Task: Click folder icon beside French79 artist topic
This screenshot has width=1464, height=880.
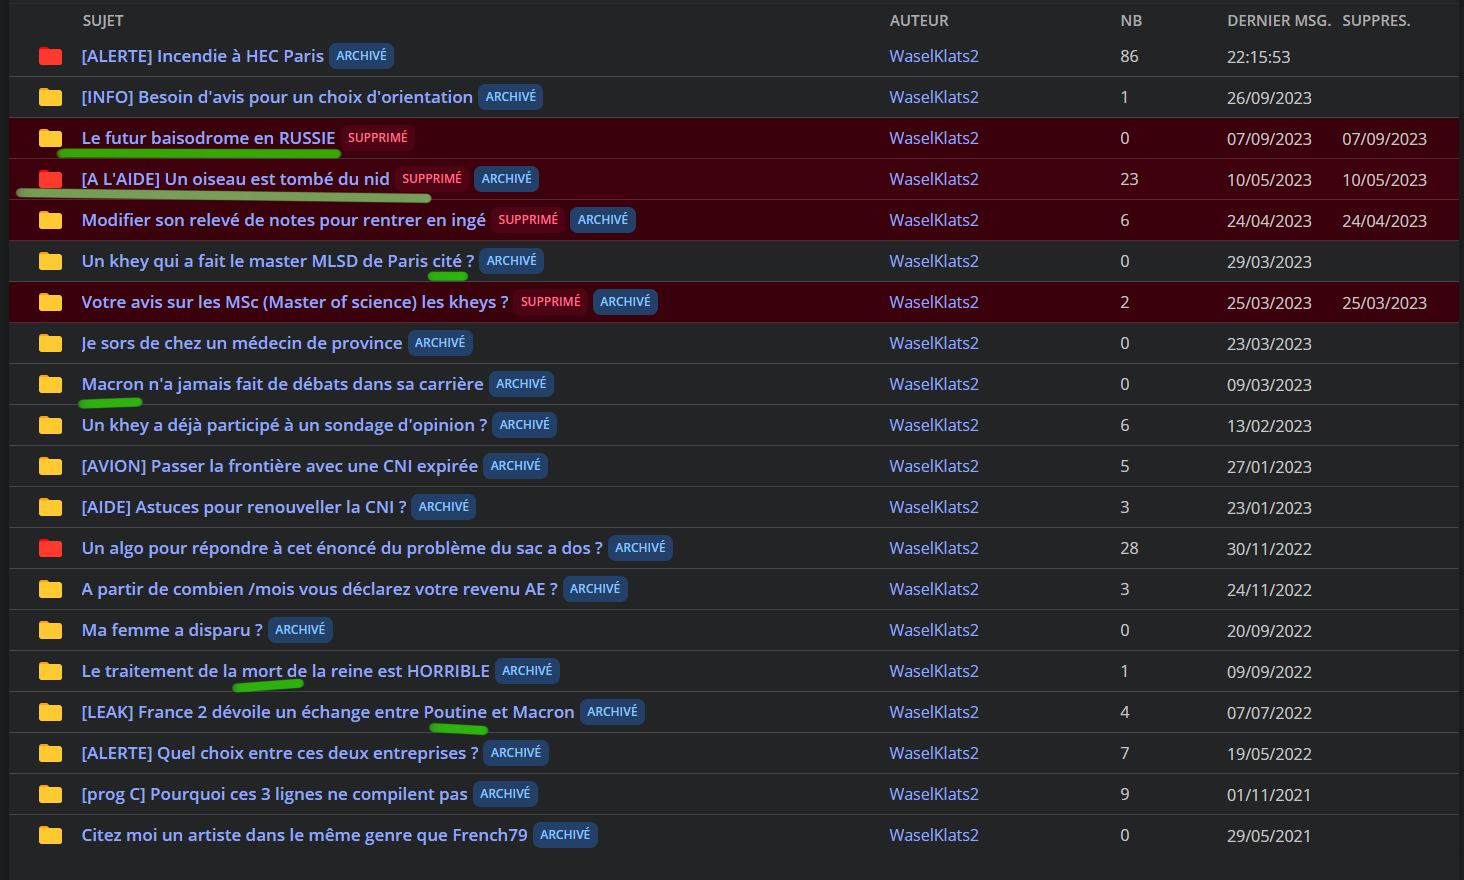Action: tap(50, 836)
